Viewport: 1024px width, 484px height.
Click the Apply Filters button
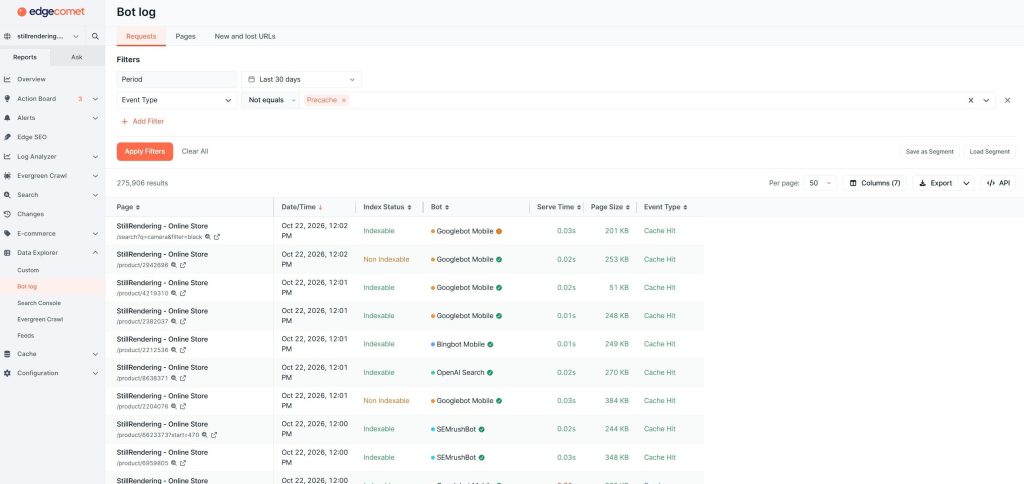(x=145, y=152)
